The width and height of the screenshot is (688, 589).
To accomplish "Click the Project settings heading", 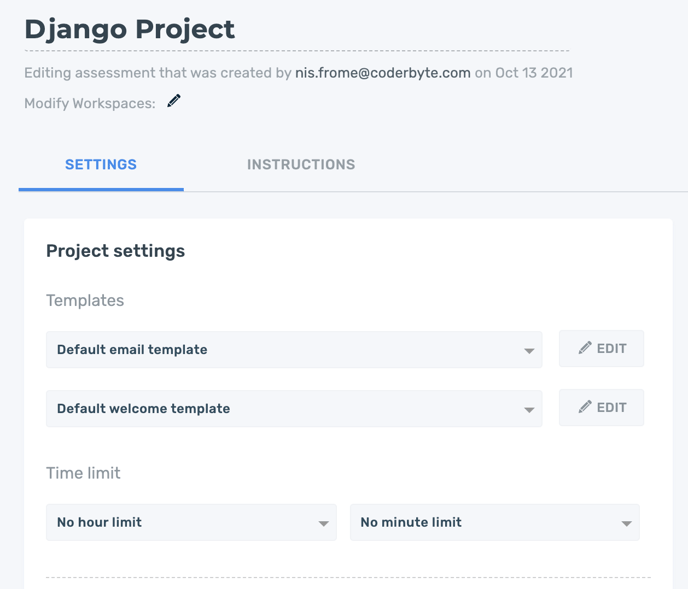I will point(115,251).
